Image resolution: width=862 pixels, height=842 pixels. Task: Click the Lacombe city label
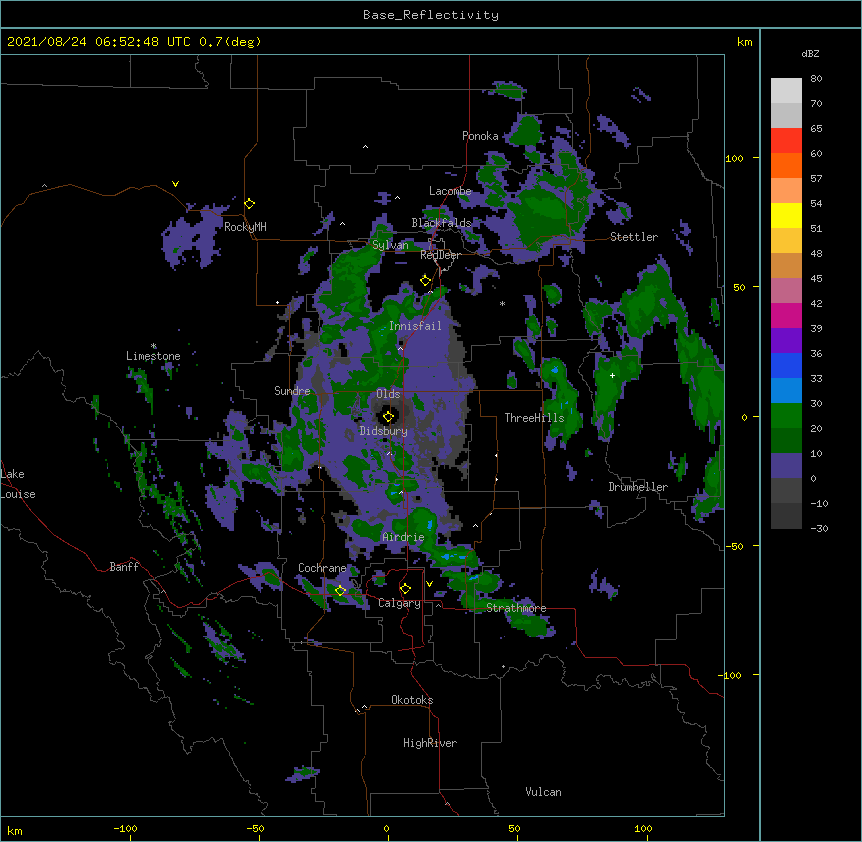coord(450,191)
